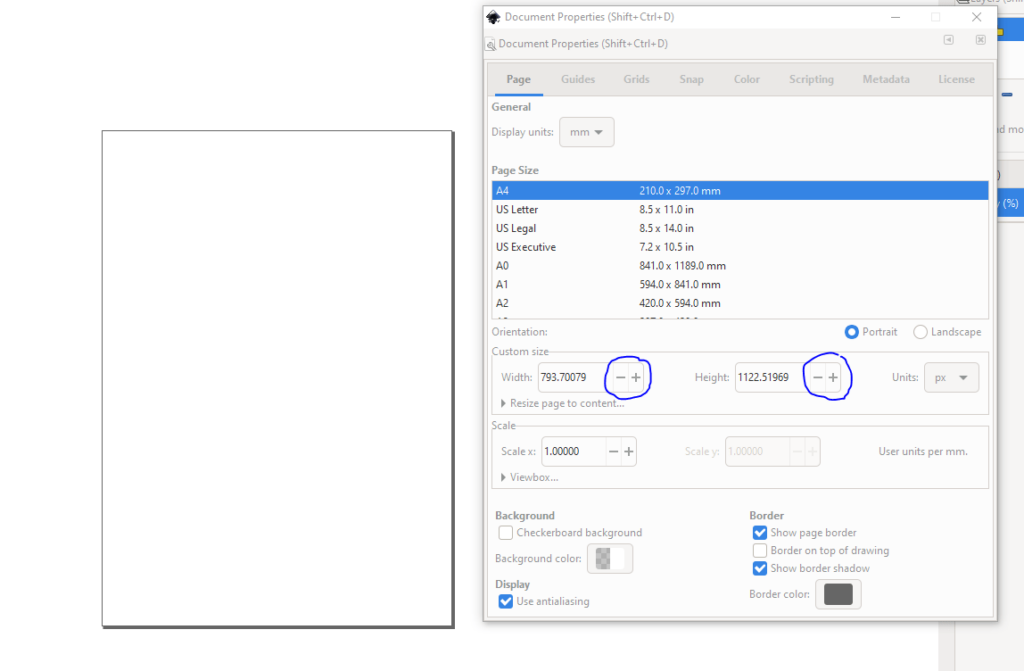Click the dialog panel close icon
Viewport: 1024px width, 671px height.
pos(981,40)
